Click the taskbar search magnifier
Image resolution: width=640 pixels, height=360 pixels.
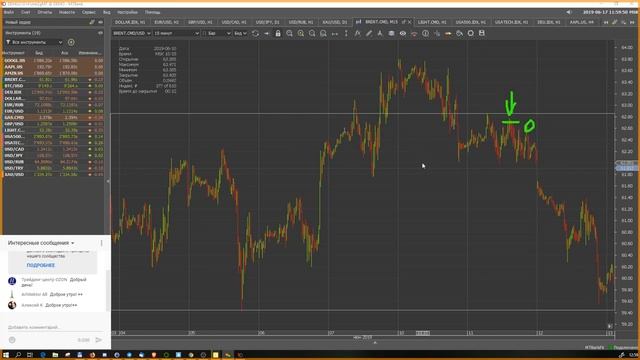click(18, 355)
